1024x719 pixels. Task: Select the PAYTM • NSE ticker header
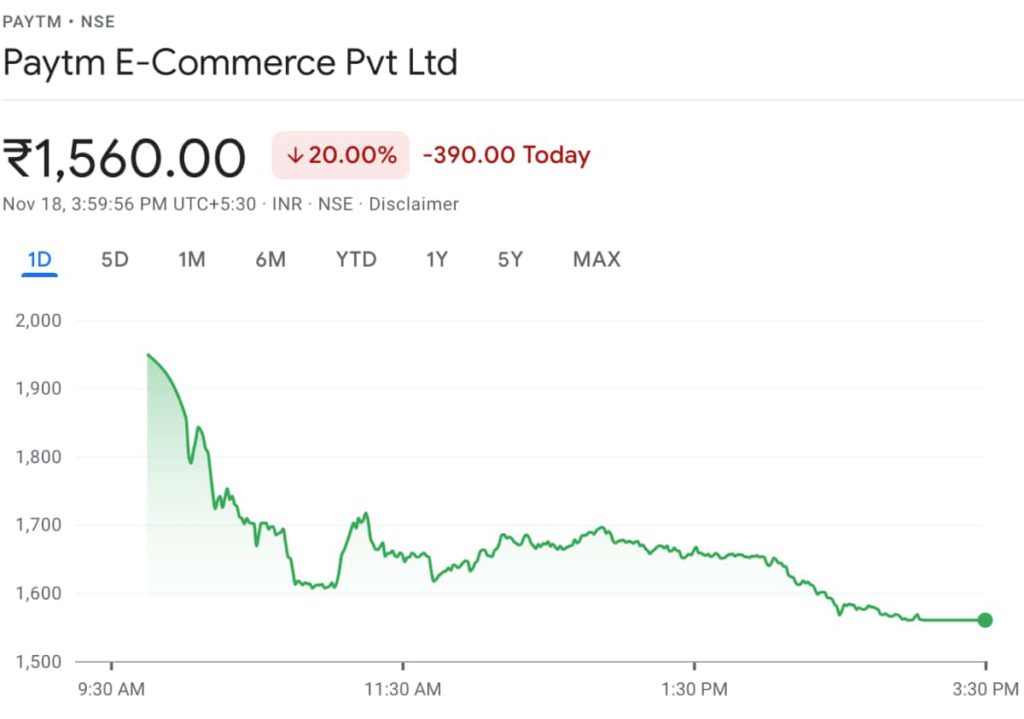[x=60, y=21]
